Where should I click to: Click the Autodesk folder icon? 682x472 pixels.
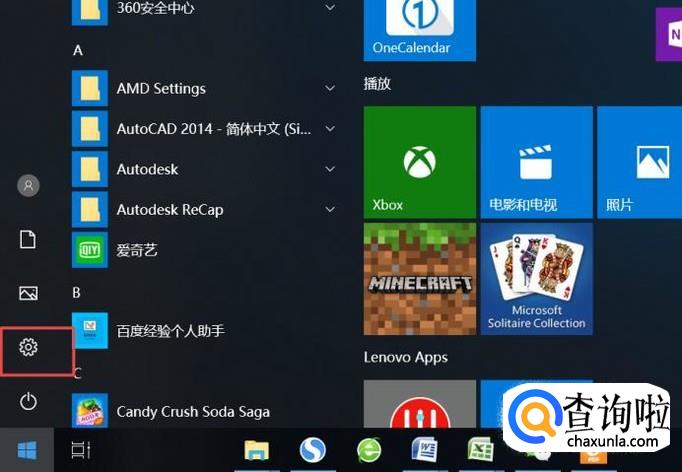pos(90,169)
